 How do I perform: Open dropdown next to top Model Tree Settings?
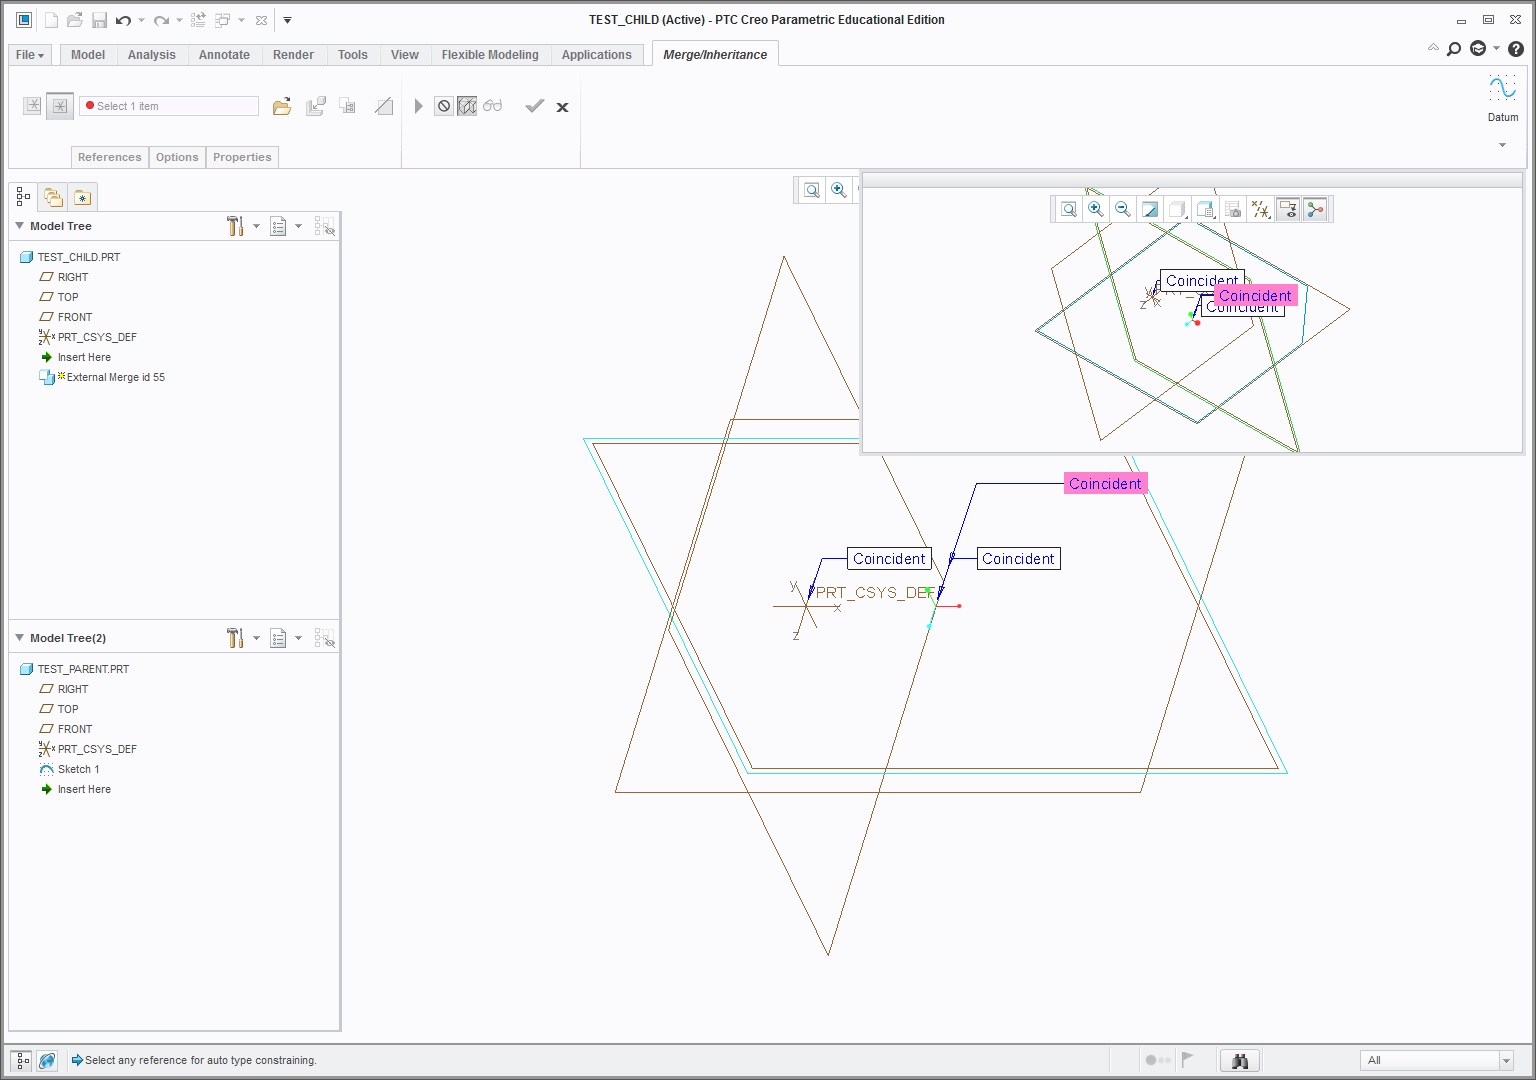256,226
